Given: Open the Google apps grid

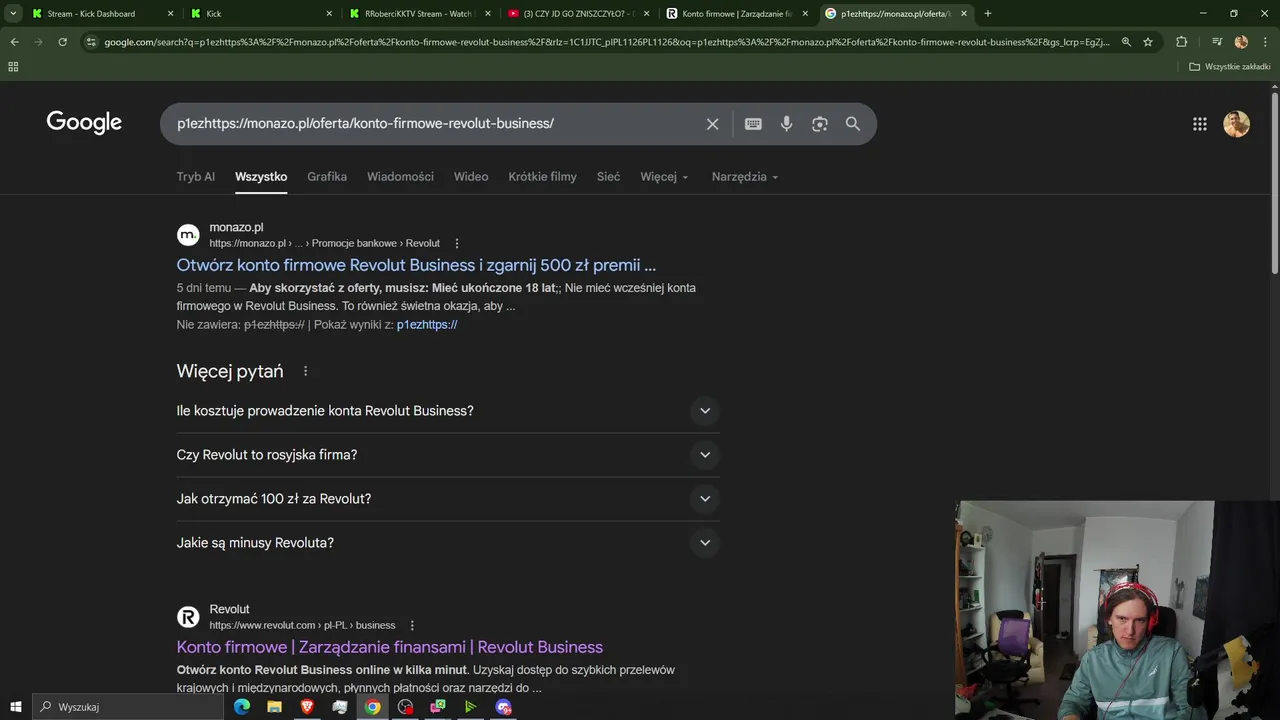Looking at the screenshot, I should pyautogui.click(x=1200, y=124).
